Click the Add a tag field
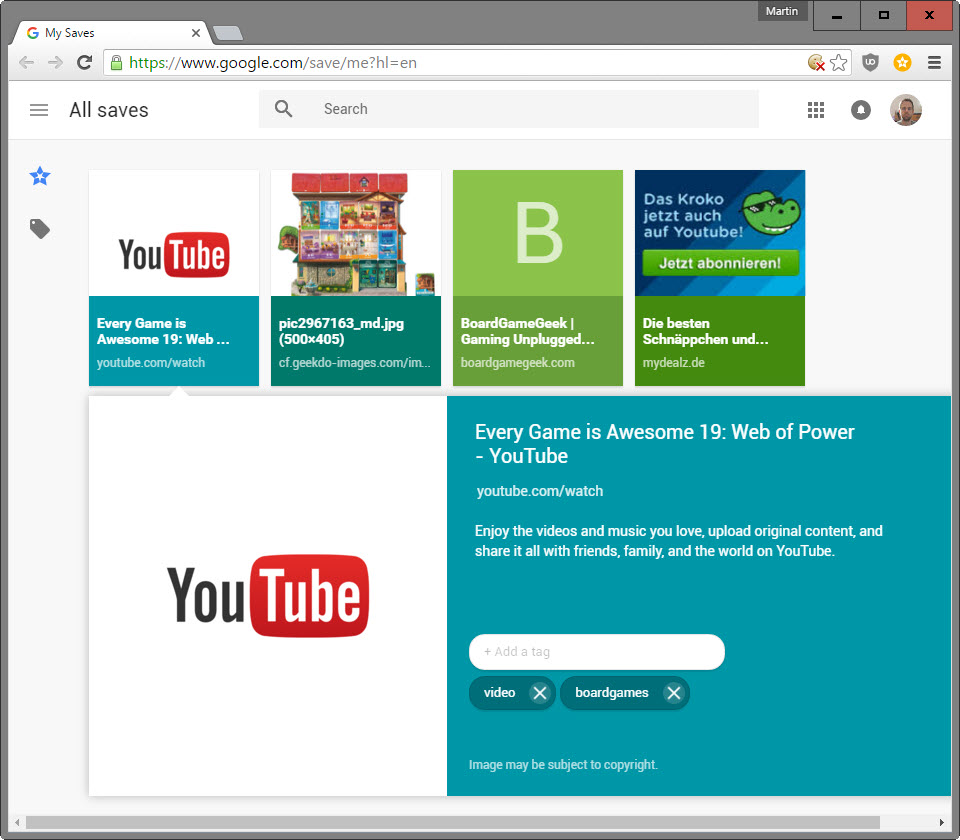Screen dimensions: 960x840 [597, 651]
